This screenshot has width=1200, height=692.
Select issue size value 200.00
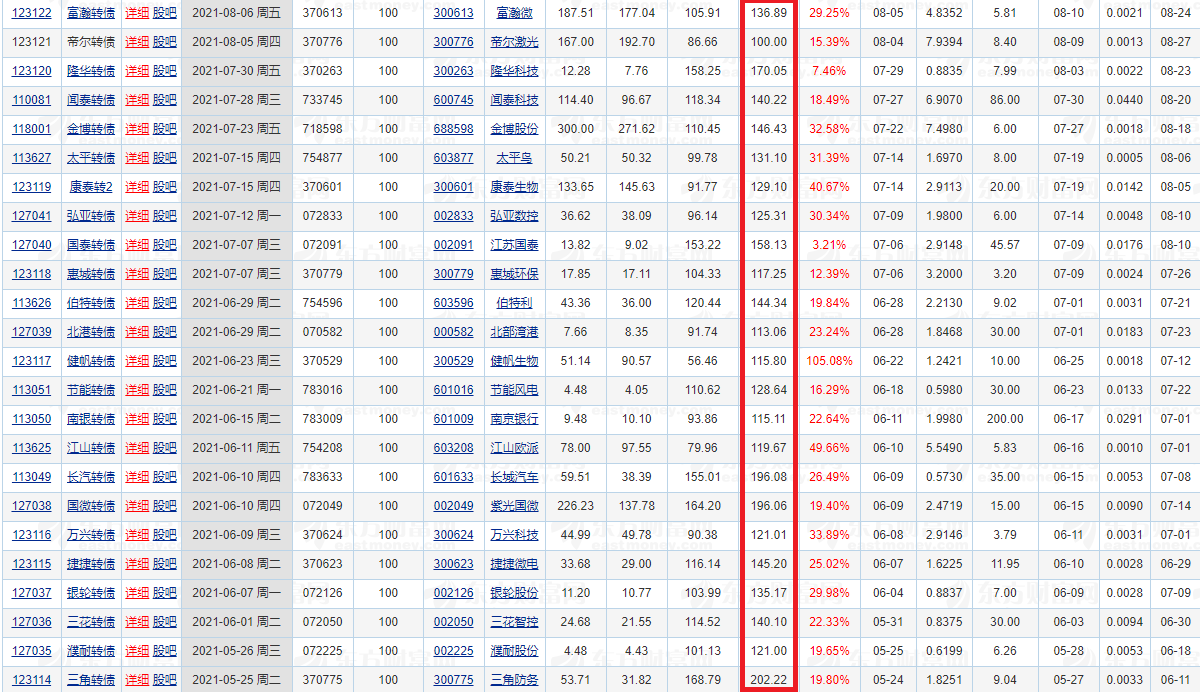point(1005,419)
